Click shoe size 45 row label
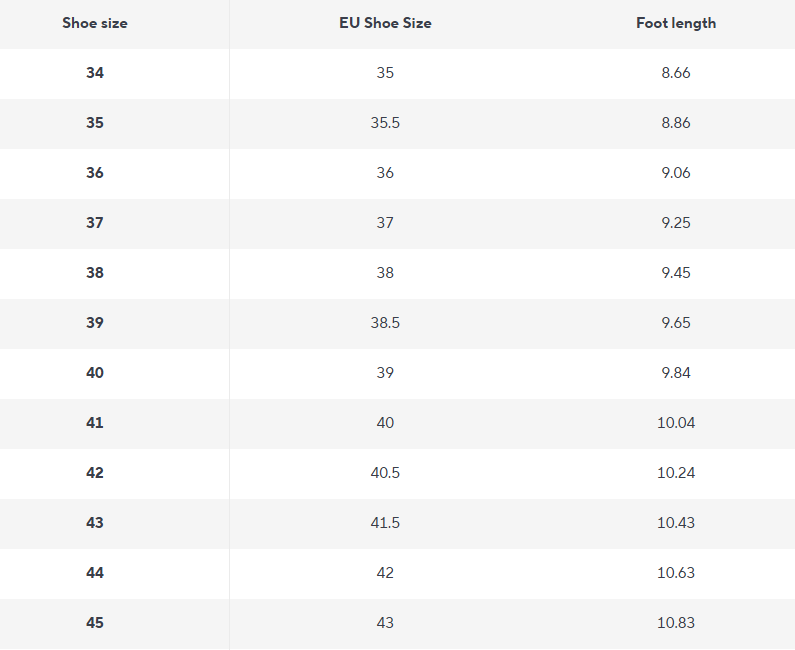The height and width of the screenshot is (650, 795). [x=95, y=623]
